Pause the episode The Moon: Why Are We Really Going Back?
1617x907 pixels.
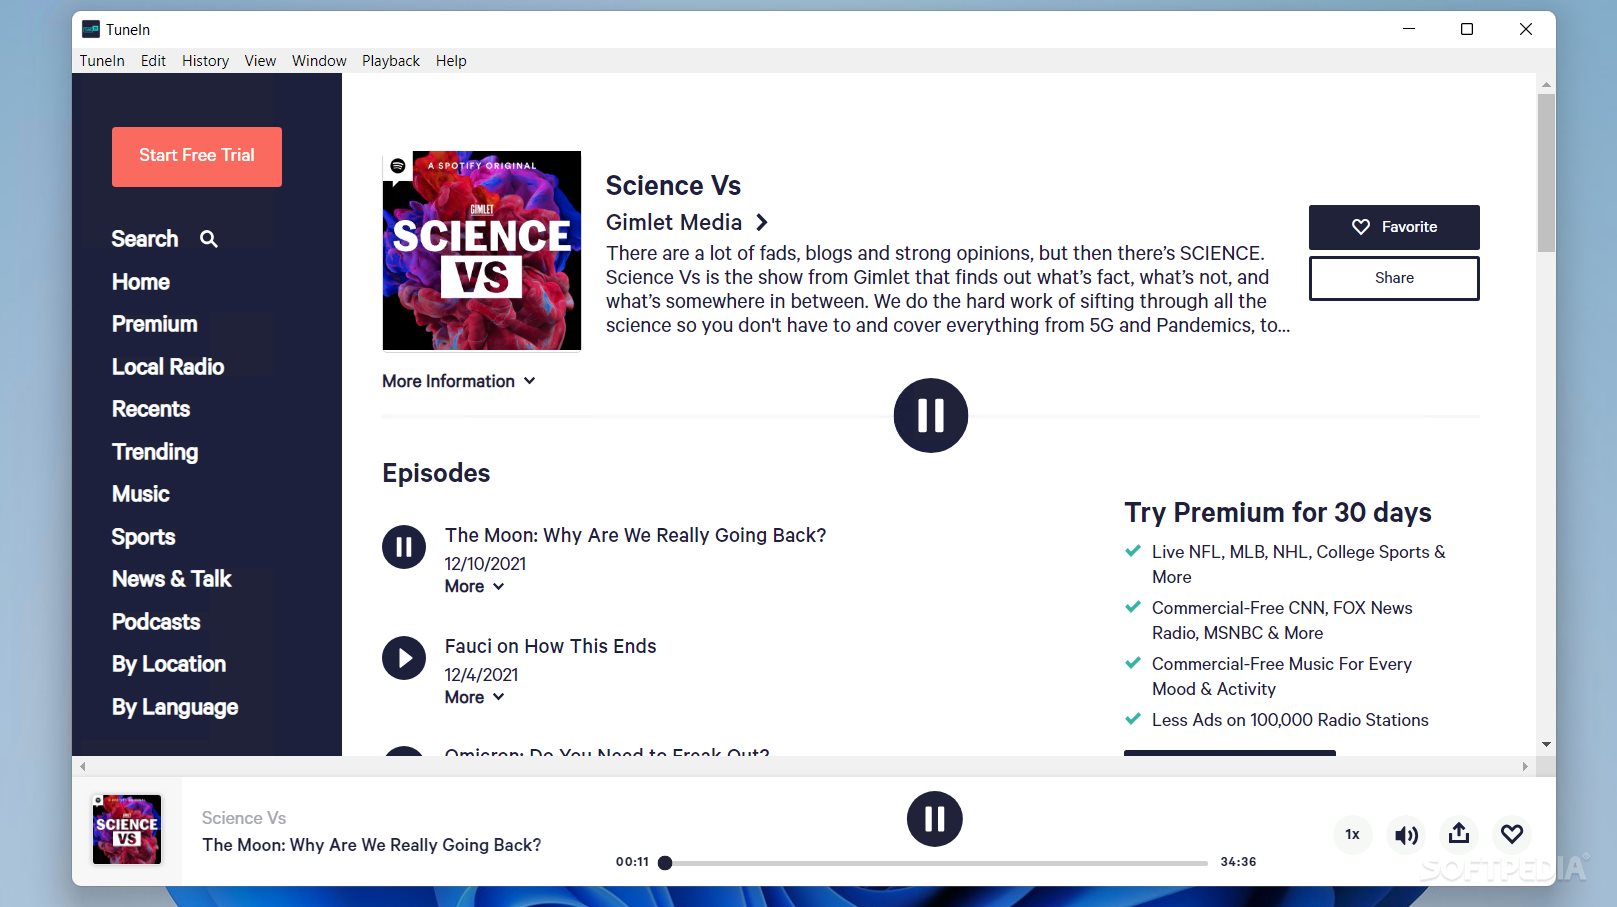tap(403, 546)
